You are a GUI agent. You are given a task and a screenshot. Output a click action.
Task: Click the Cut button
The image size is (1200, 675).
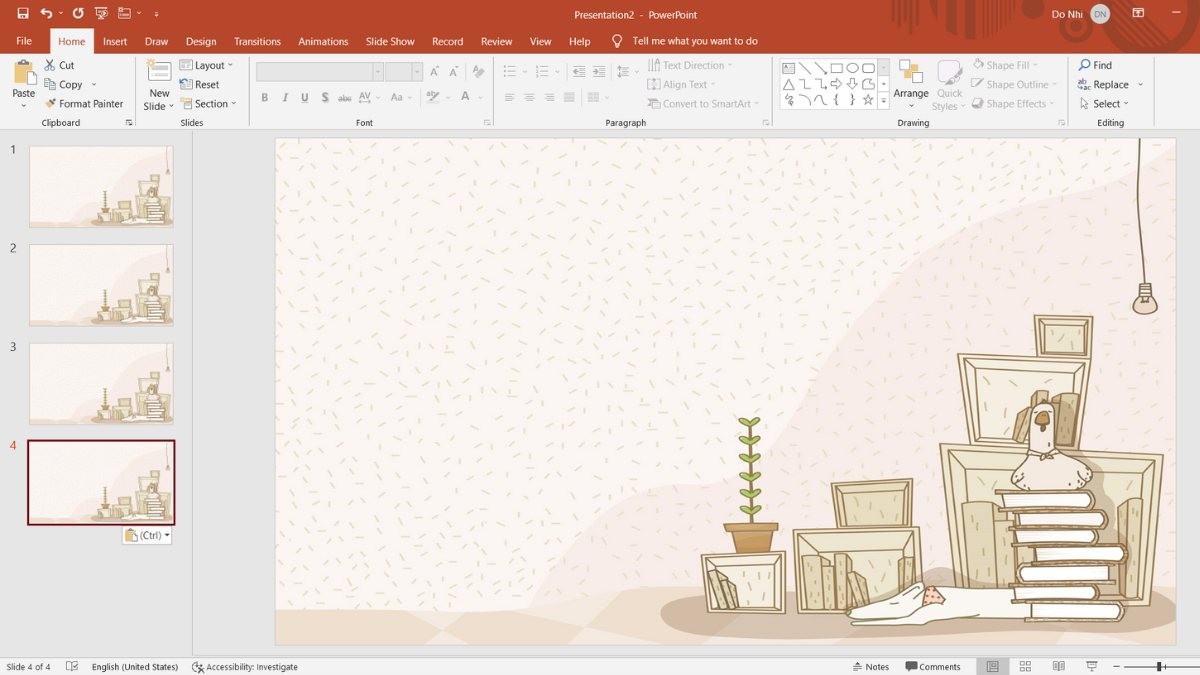pyautogui.click(x=59, y=65)
